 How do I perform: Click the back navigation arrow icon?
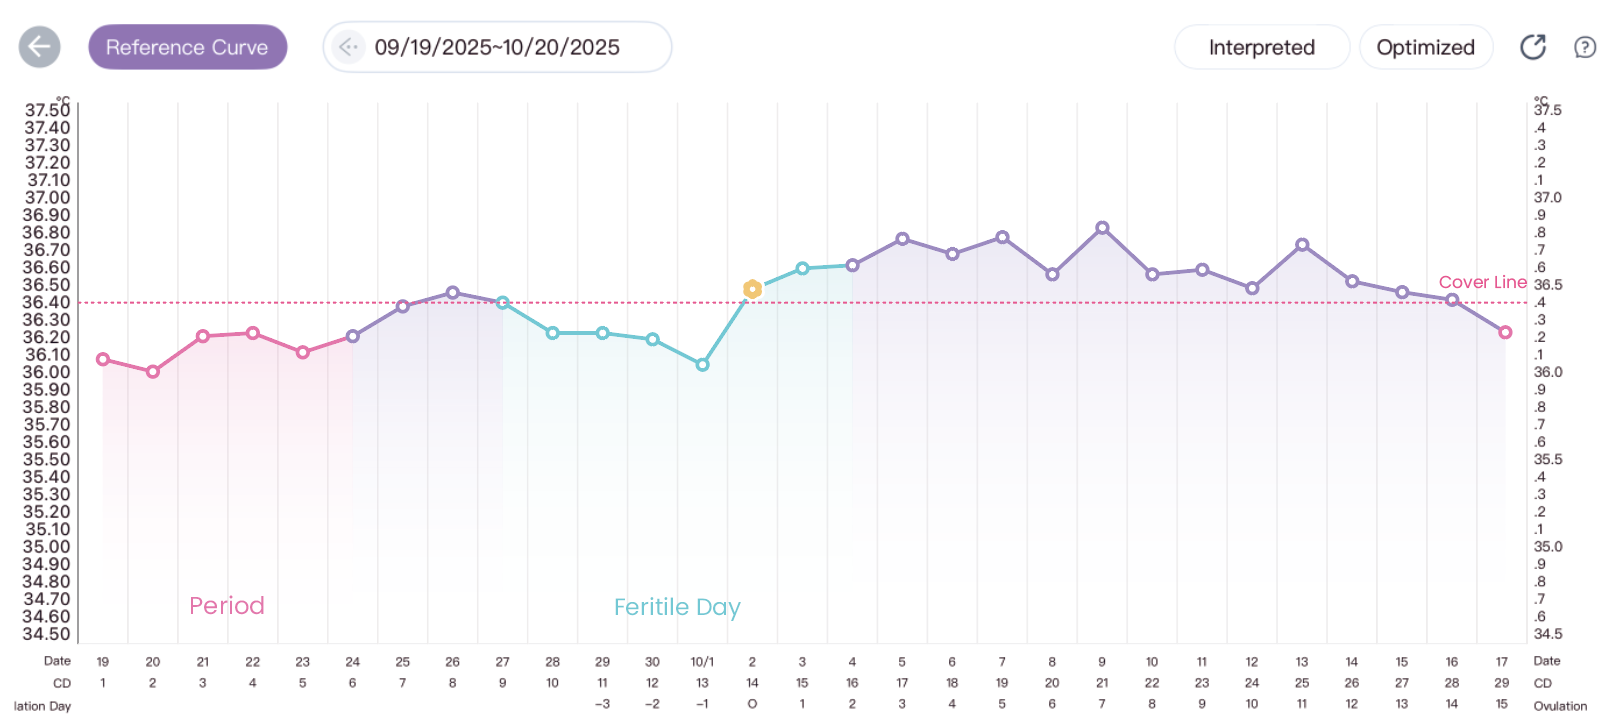(37, 46)
